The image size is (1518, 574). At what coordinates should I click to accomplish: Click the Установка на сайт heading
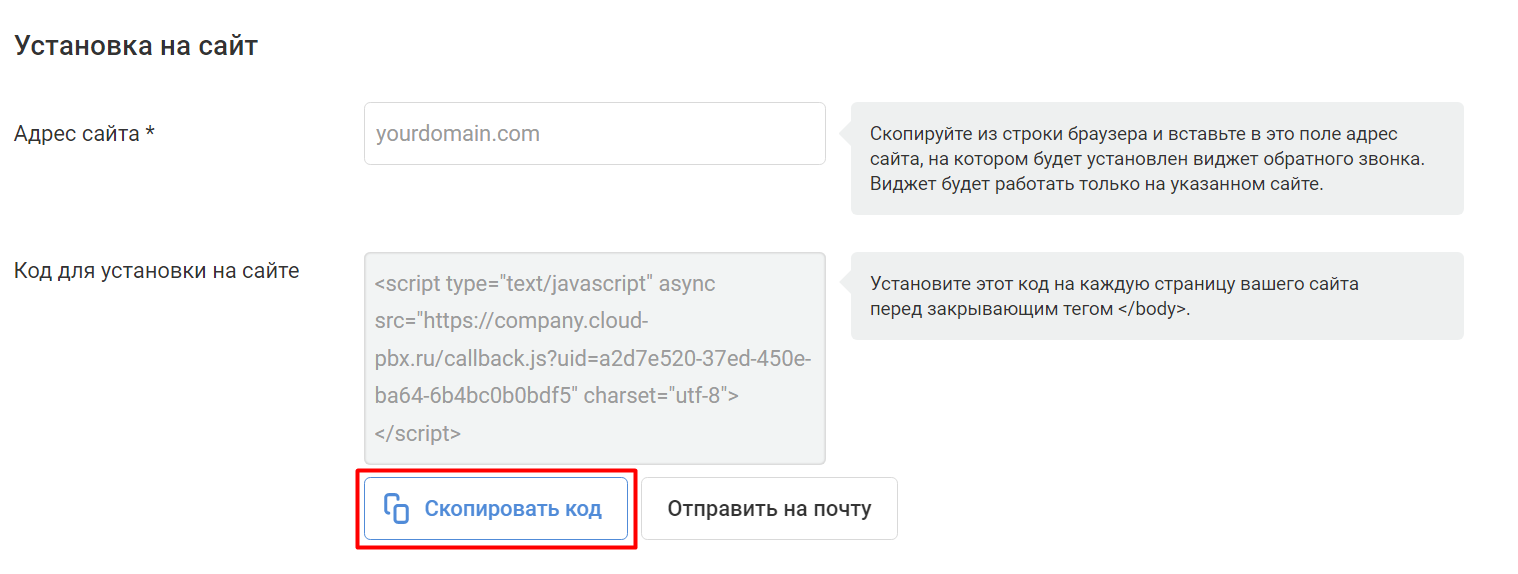136,46
